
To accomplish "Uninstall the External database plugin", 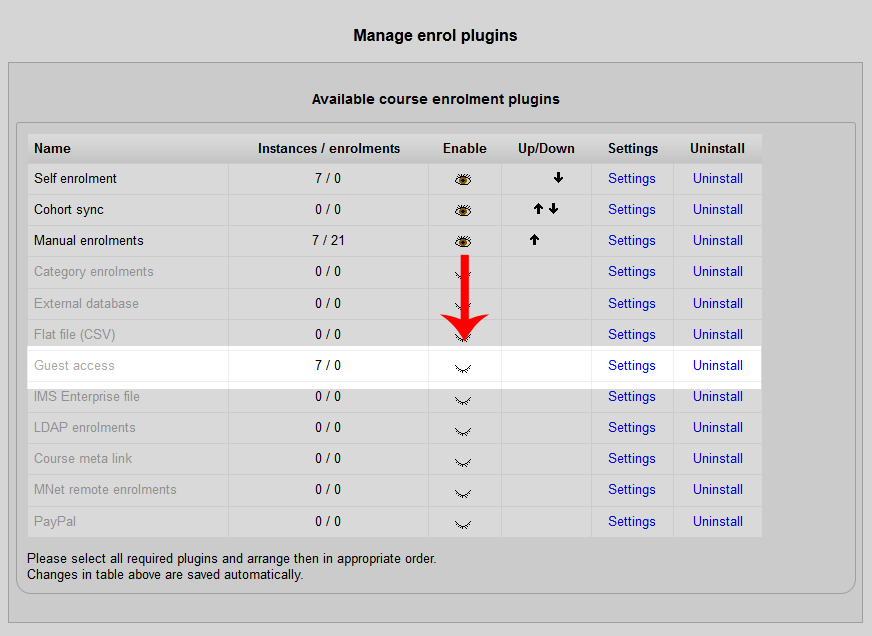I will pos(718,304).
